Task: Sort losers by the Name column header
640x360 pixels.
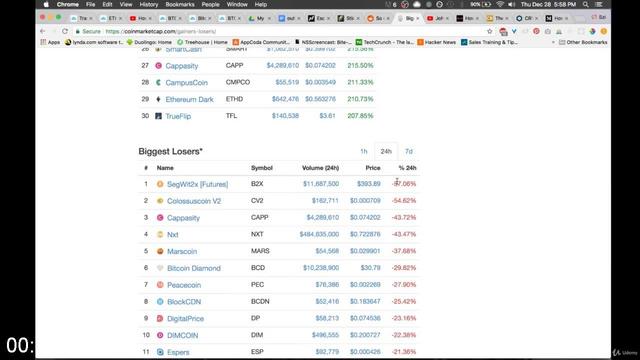Action: 165,168
